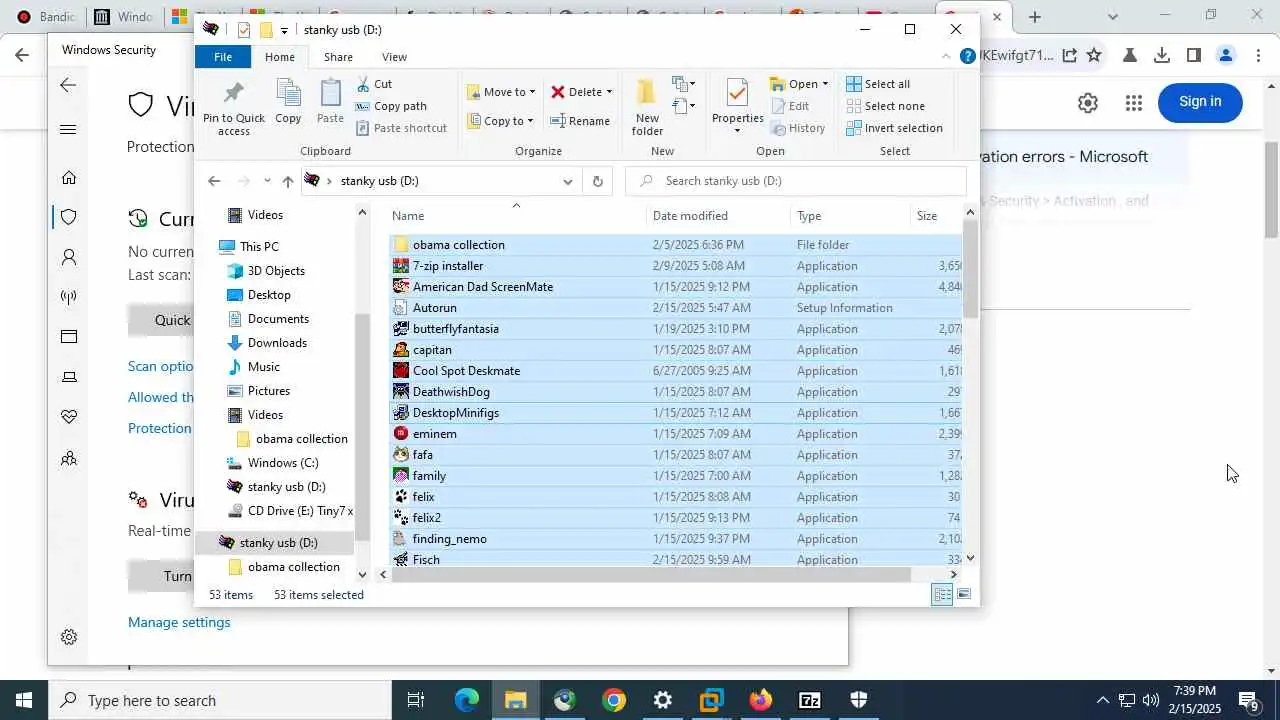Select the finding_nemo file
The image size is (1280, 720).
[x=675, y=539]
